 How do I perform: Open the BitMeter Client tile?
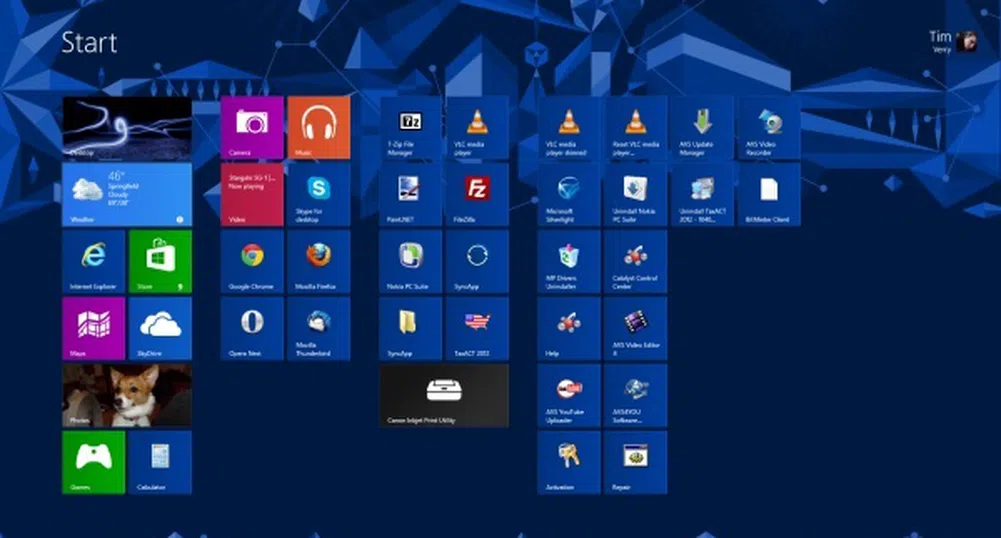tap(768, 195)
